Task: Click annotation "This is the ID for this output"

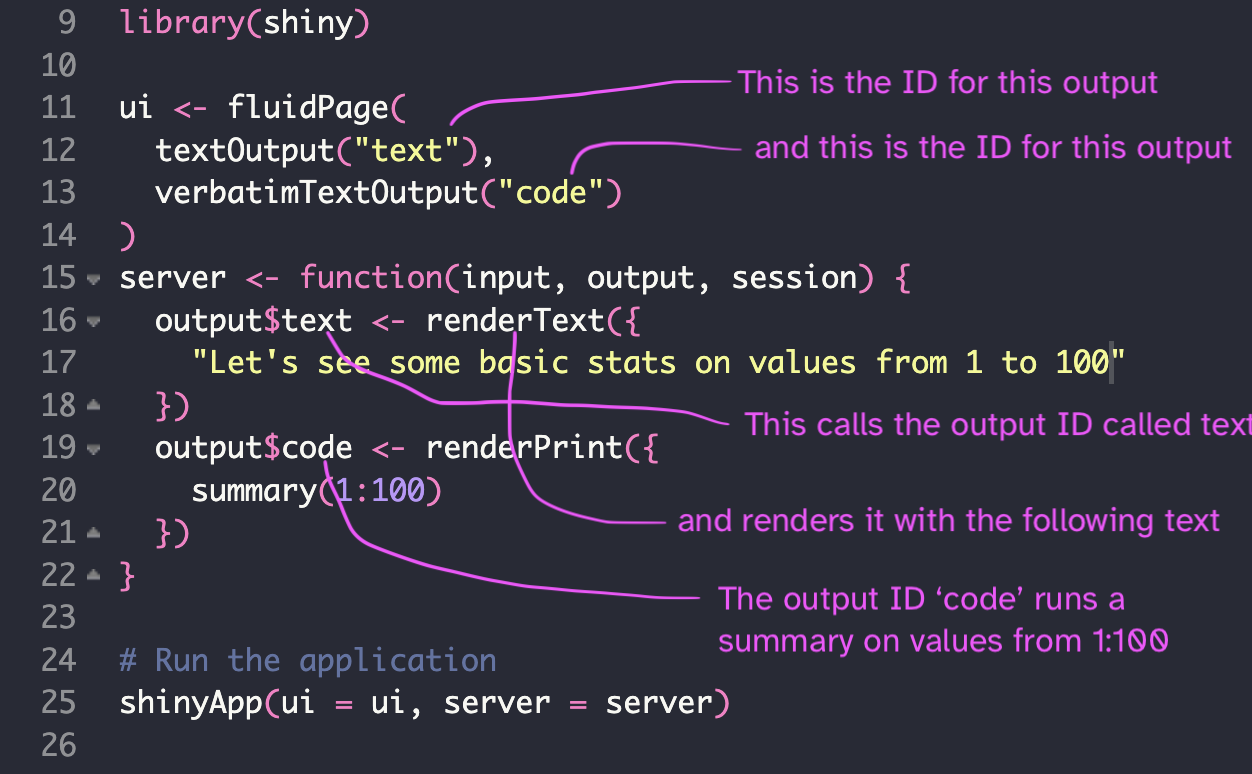Action: [x=947, y=82]
